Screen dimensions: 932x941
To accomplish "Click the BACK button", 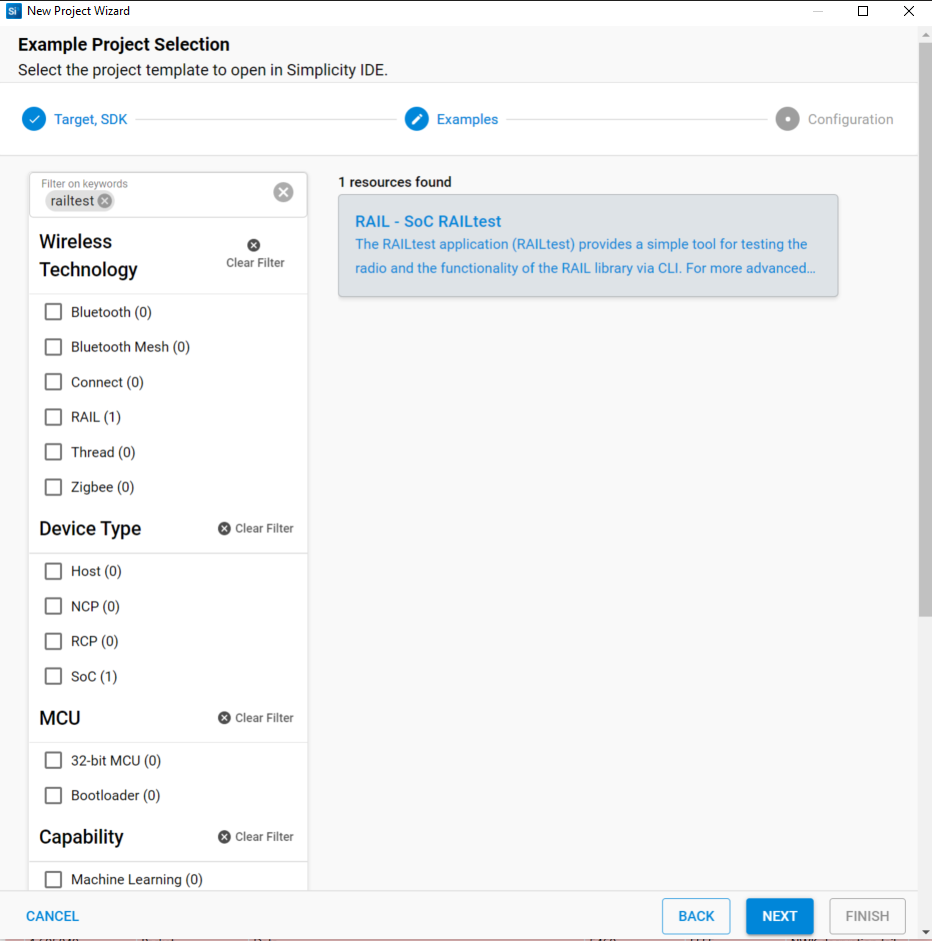I will point(696,916).
